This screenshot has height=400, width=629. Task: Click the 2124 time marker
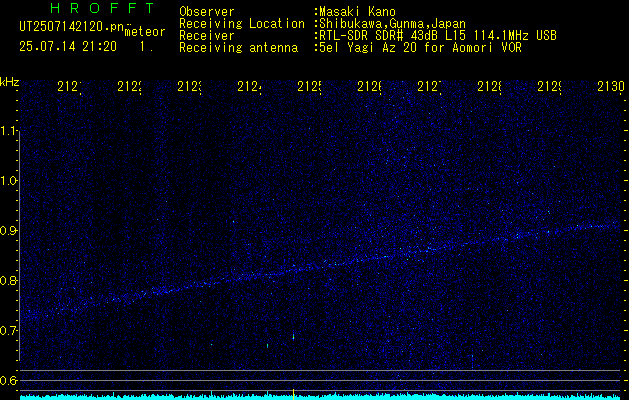[249, 86]
